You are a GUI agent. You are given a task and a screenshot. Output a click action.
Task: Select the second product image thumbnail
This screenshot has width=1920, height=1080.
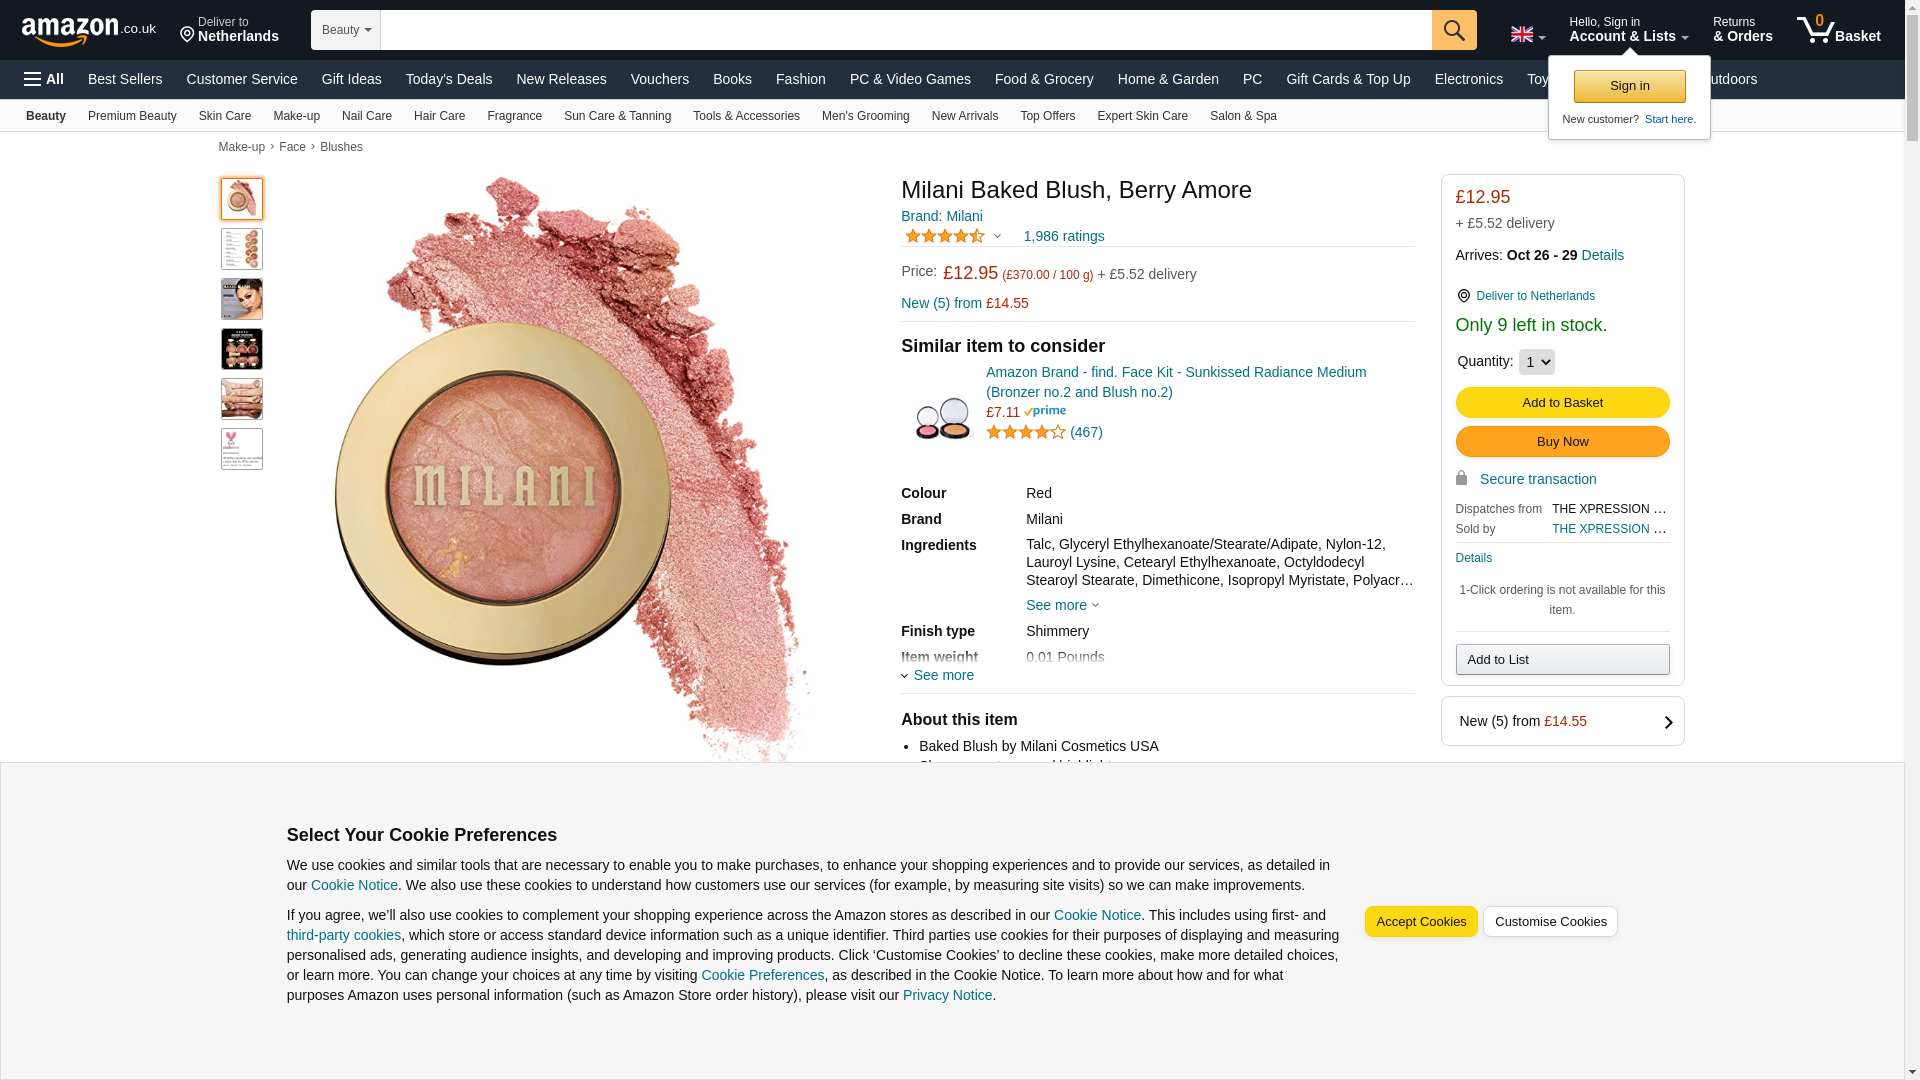point(242,249)
